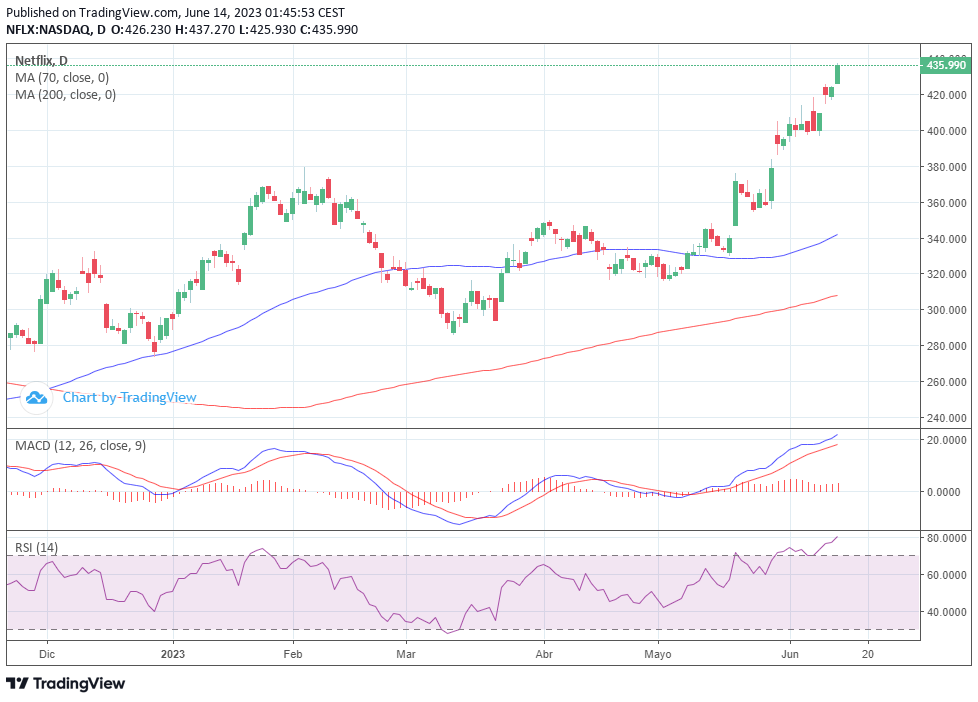This screenshot has height=702, width=978.
Task: Click the 300.000 price axis label
Action: [946, 310]
